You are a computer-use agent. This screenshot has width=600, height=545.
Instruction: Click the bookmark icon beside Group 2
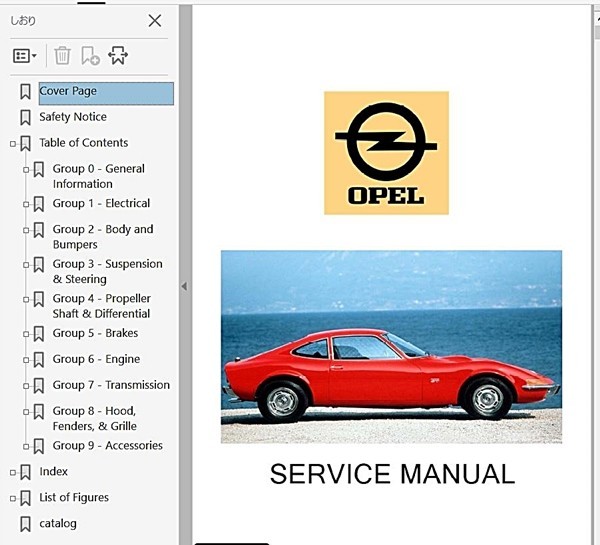pos(39,230)
